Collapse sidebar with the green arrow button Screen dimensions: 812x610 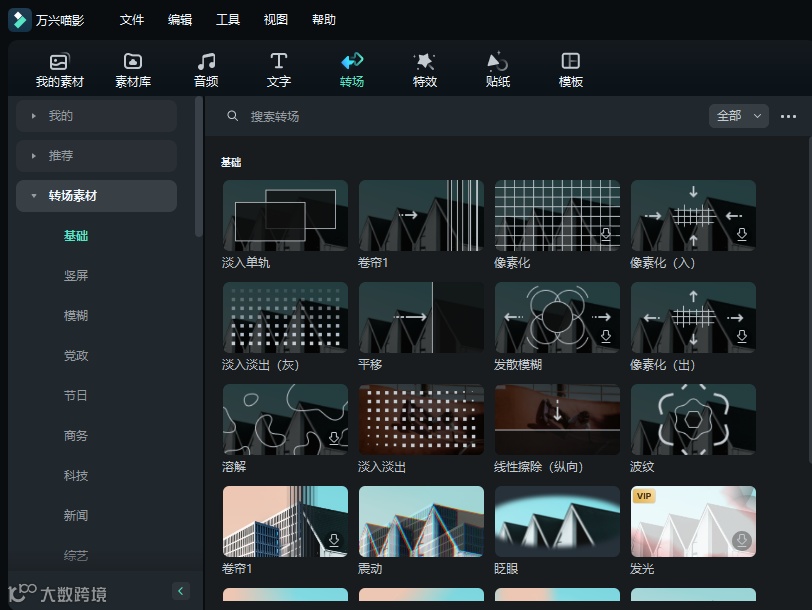(x=180, y=591)
